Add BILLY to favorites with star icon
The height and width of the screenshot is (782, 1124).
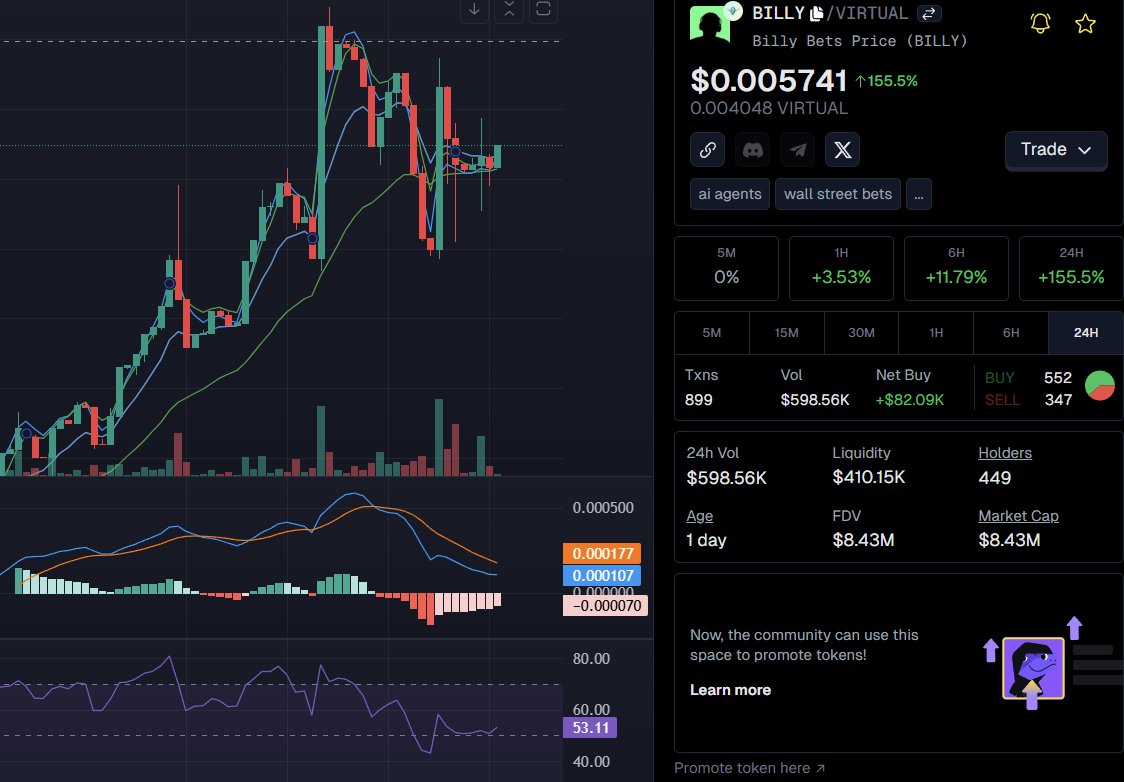point(1085,24)
